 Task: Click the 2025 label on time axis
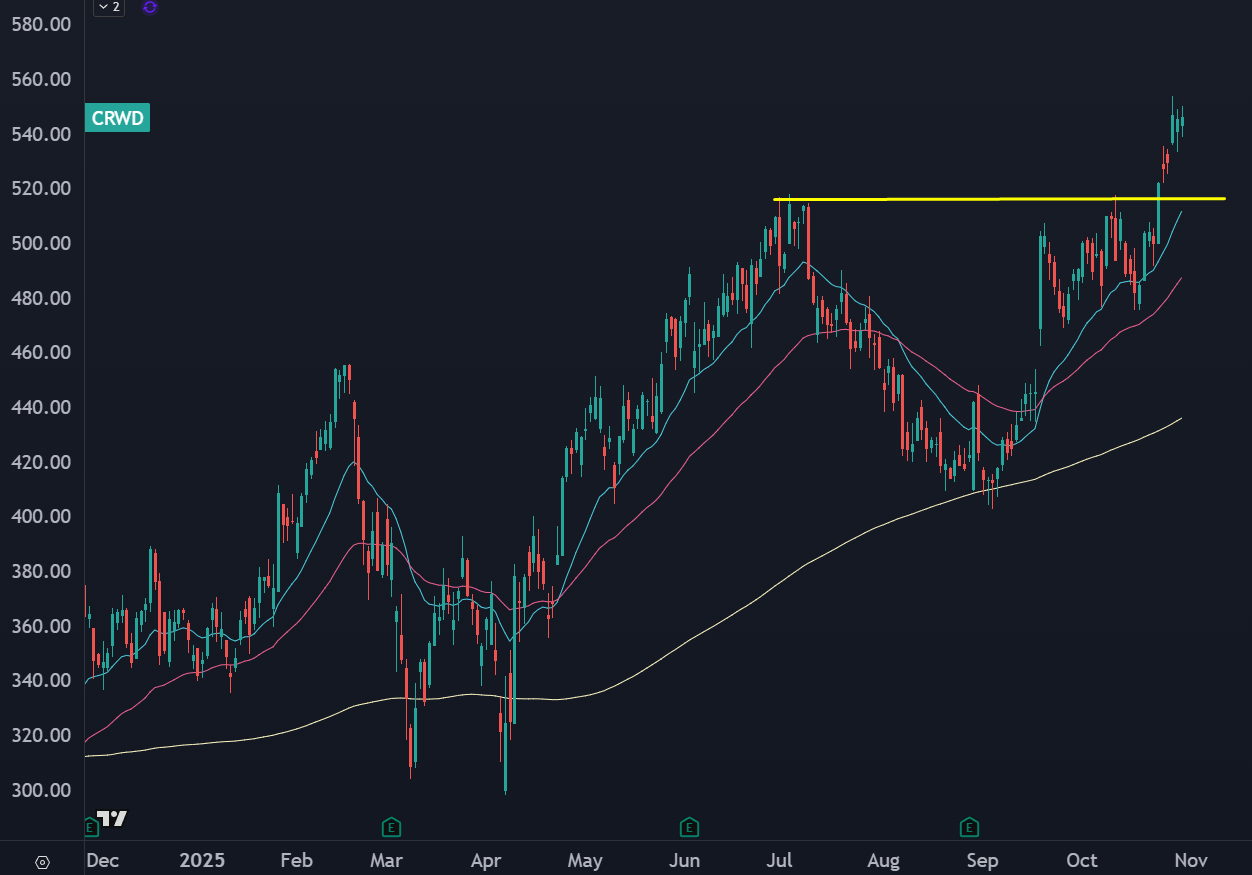click(x=202, y=861)
